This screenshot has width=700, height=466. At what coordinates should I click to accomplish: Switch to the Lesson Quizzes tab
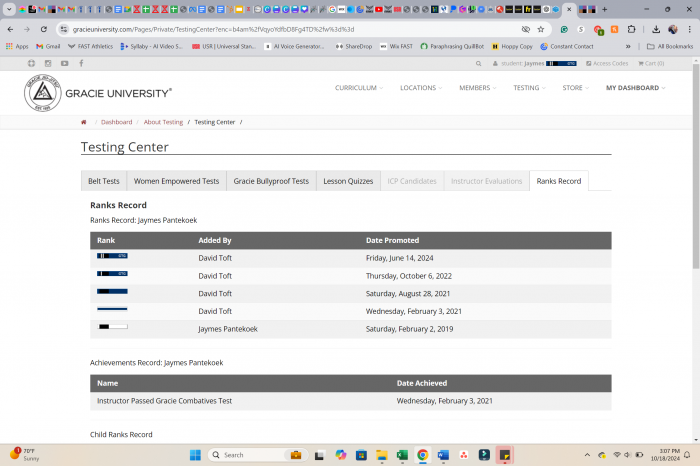pyautogui.click(x=348, y=181)
